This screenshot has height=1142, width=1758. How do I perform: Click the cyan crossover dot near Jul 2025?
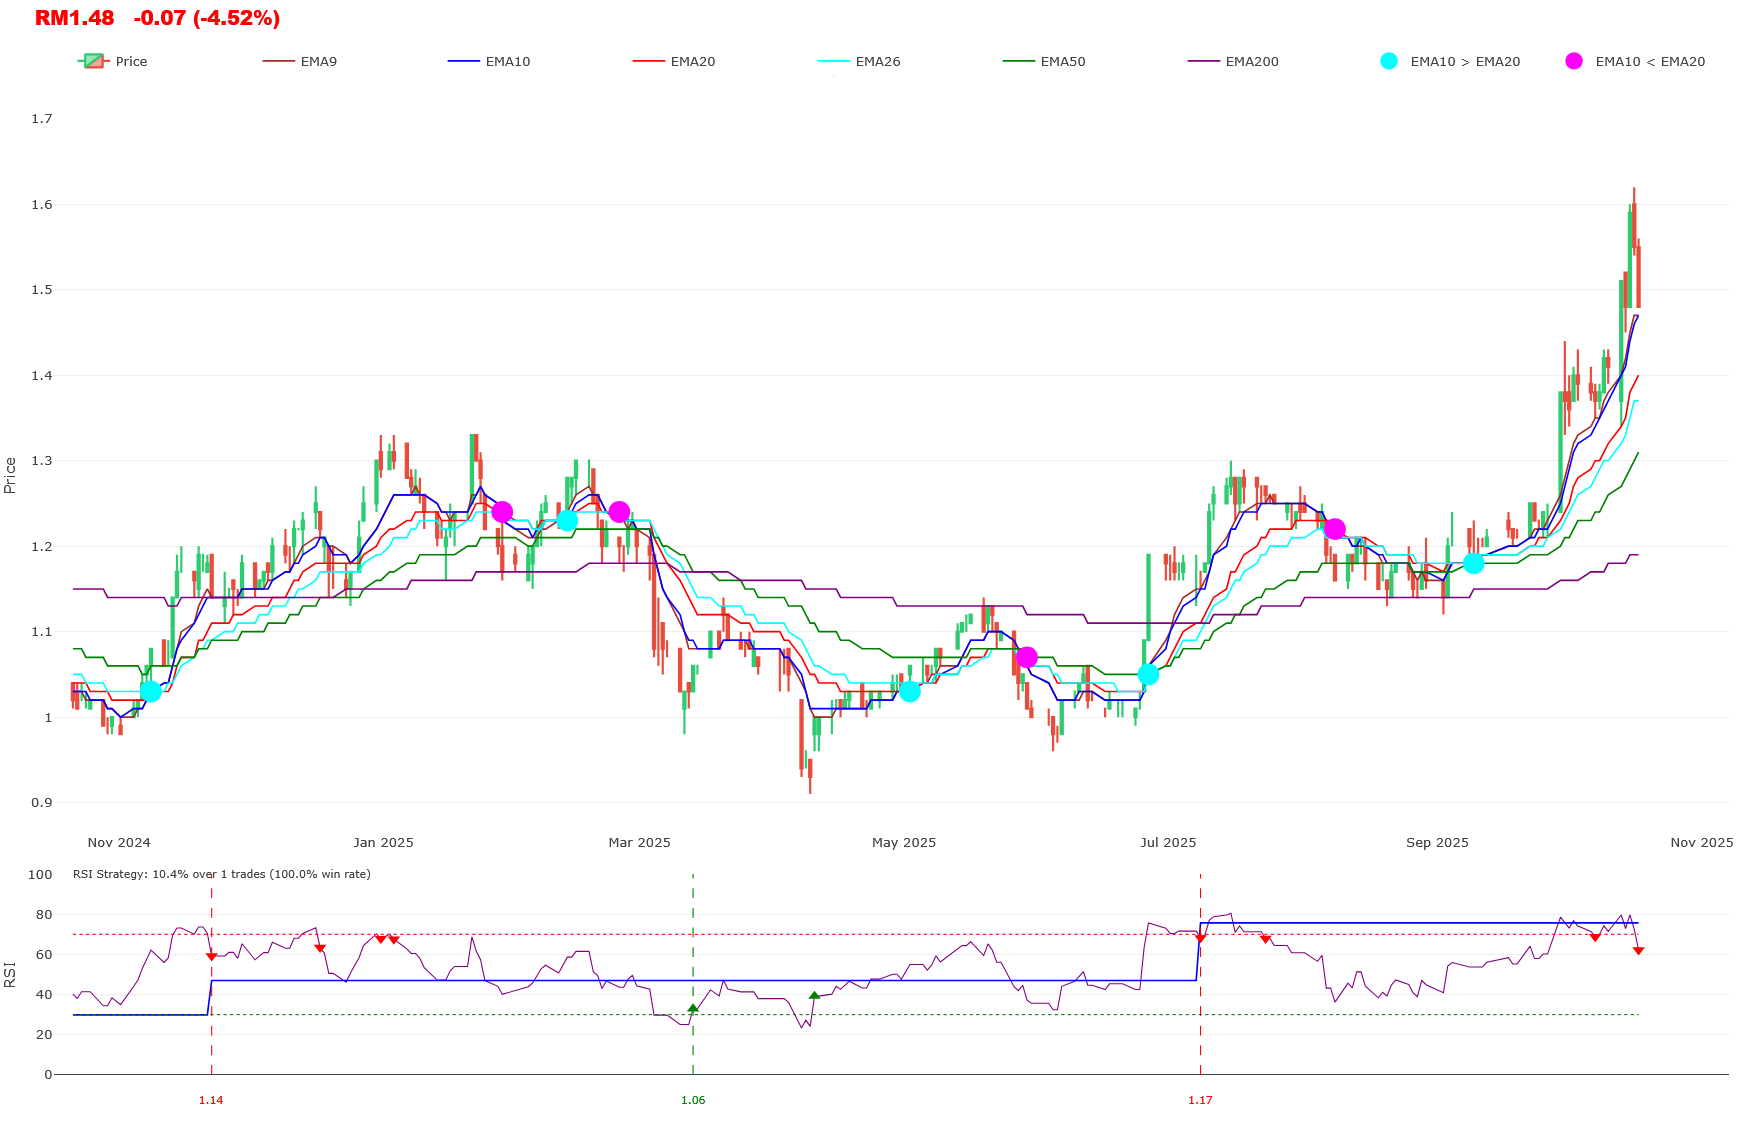1146,677
